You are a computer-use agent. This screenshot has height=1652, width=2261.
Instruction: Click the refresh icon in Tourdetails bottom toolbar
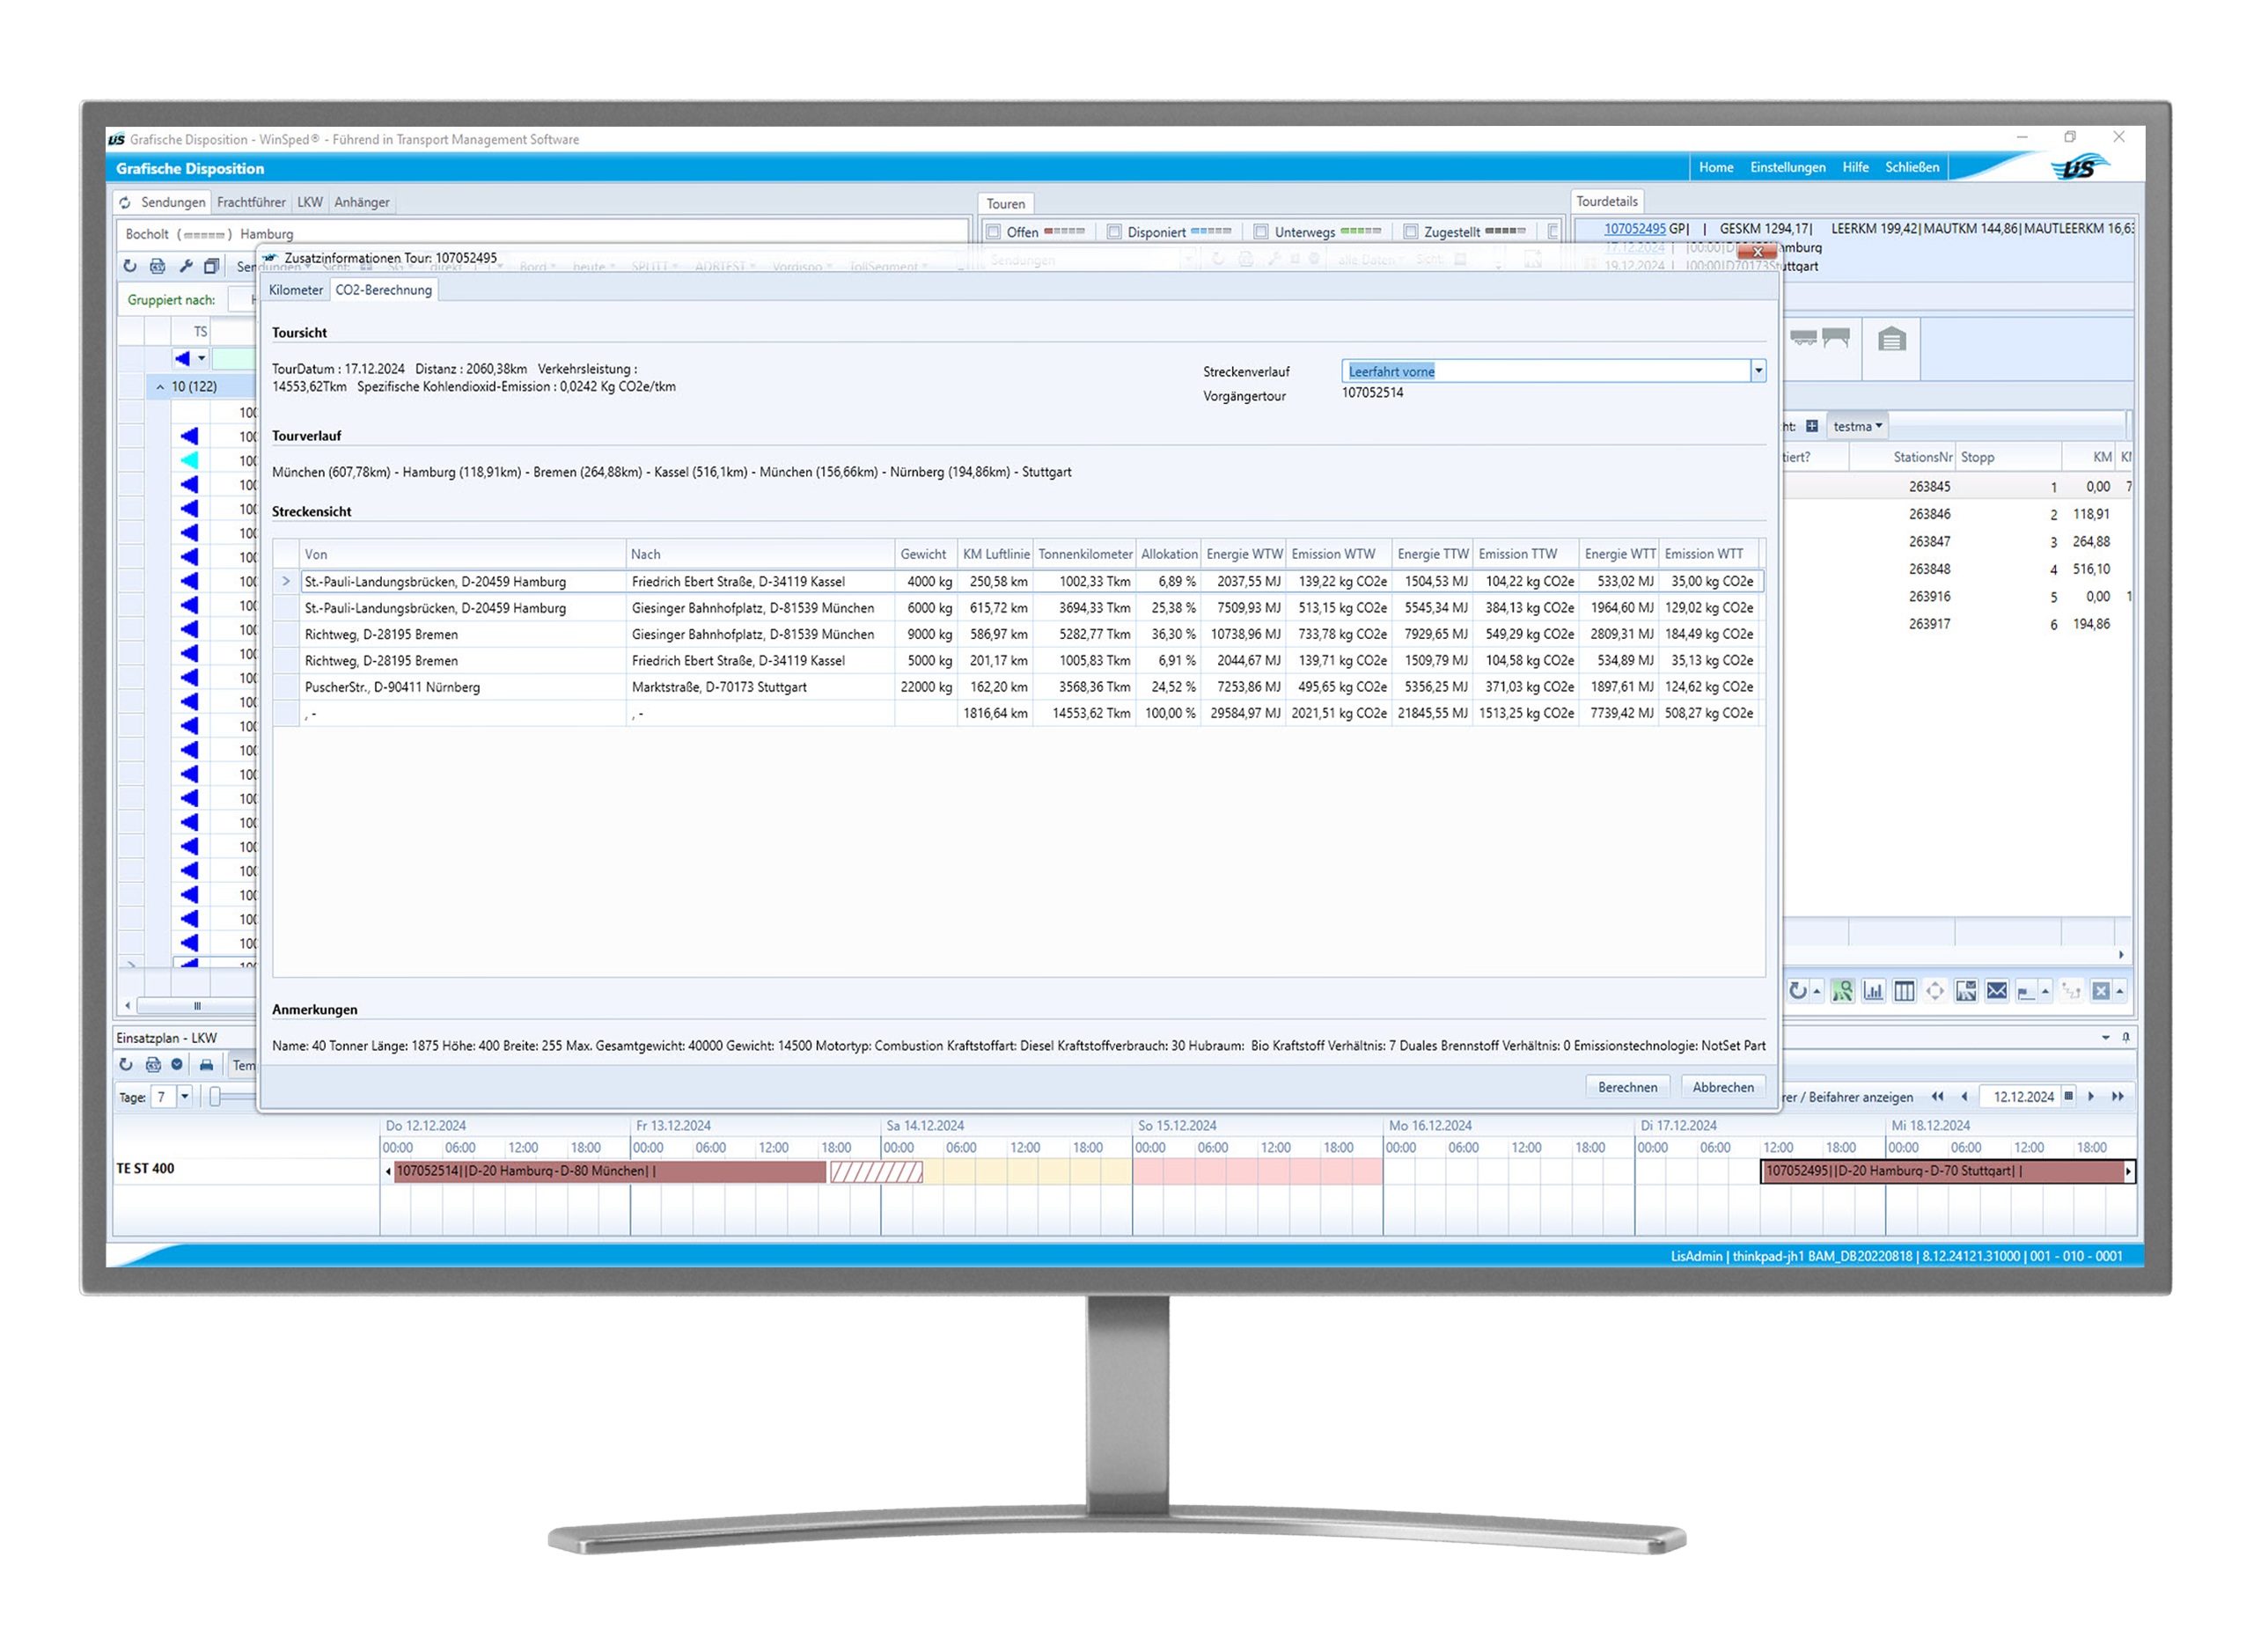(1798, 992)
